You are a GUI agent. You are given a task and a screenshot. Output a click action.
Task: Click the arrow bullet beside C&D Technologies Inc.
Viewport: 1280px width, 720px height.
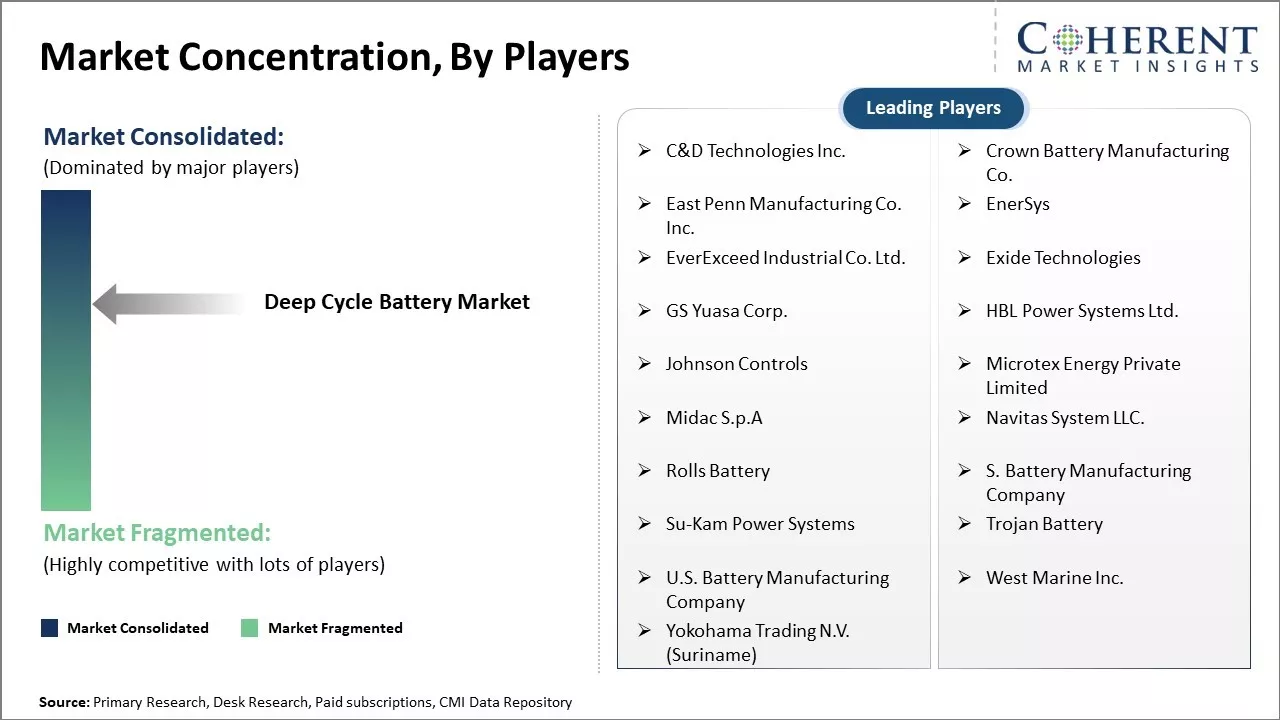[x=645, y=151]
